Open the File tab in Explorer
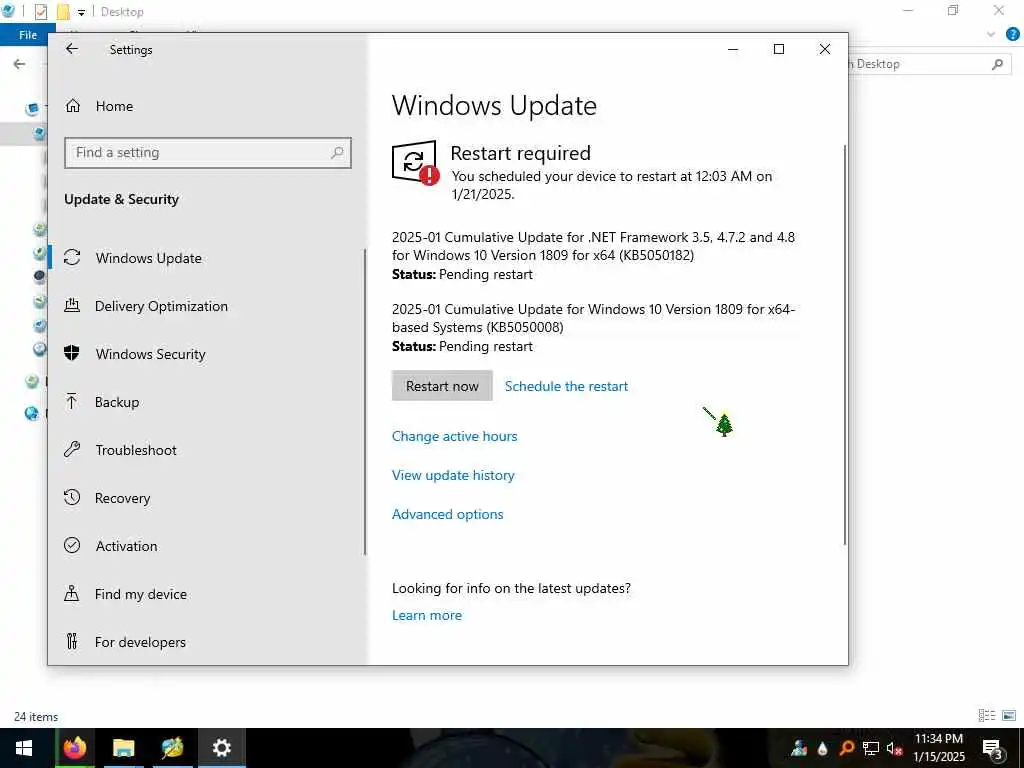The image size is (1024, 768). (x=27, y=35)
